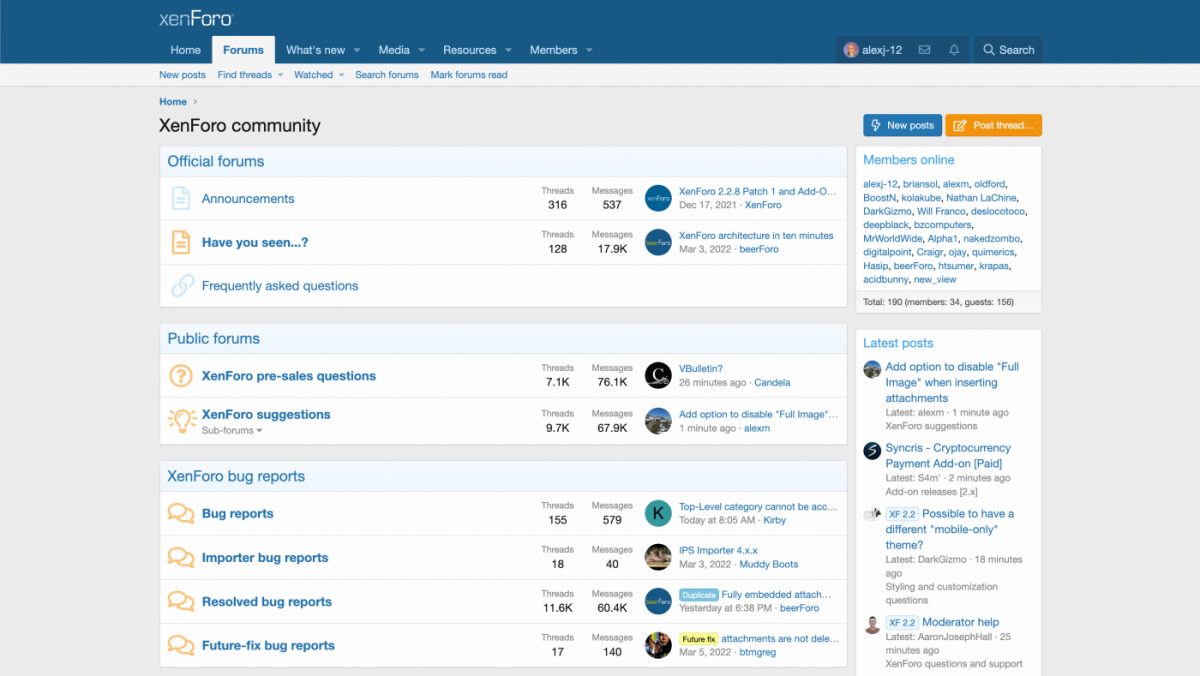Open the Announcements forum
Screen dimensions: 1200x676
(x=248, y=199)
